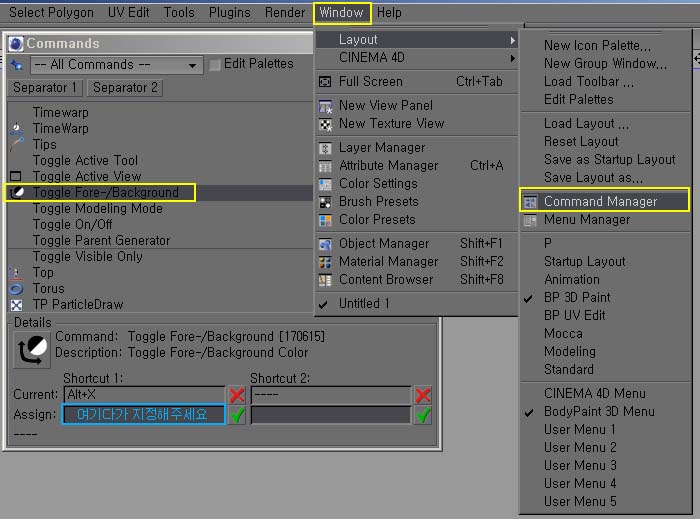Image resolution: width=700 pixels, height=519 pixels.
Task: Select the TimeWarp command icon
Action: 16,129
